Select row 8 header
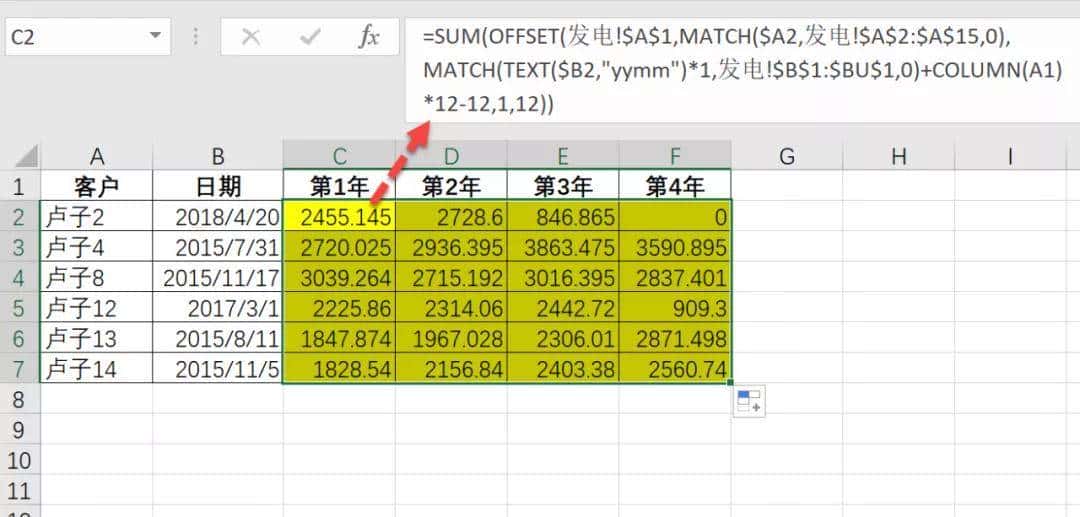 tap(19, 399)
